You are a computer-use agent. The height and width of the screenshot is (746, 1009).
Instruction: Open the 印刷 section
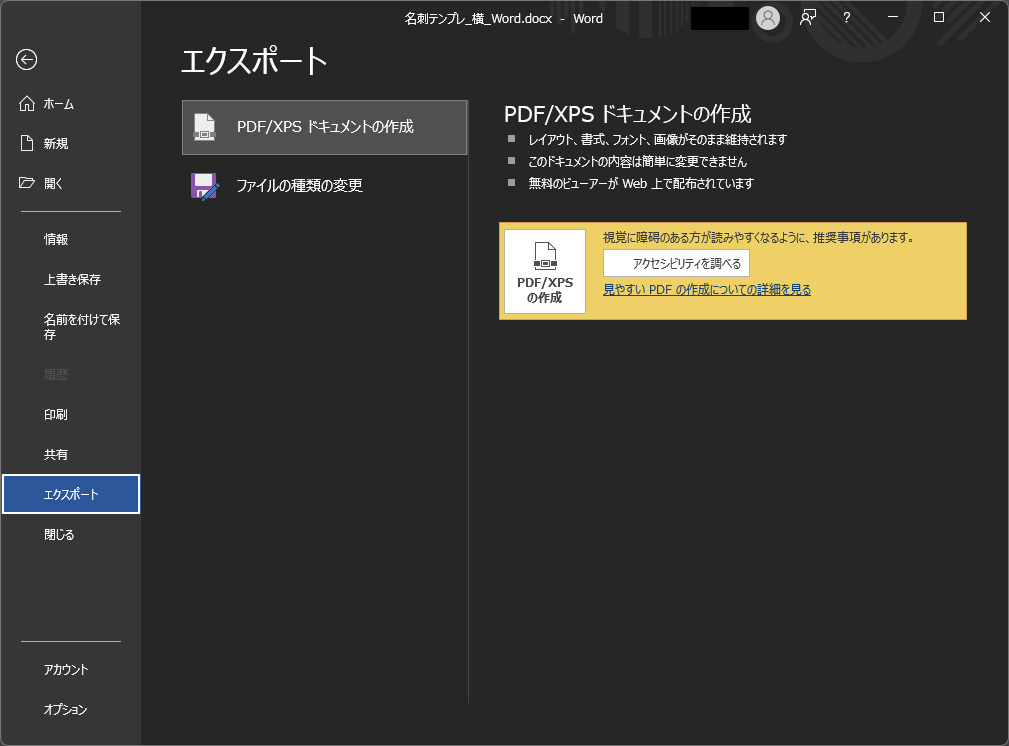[x=55, y=414]
